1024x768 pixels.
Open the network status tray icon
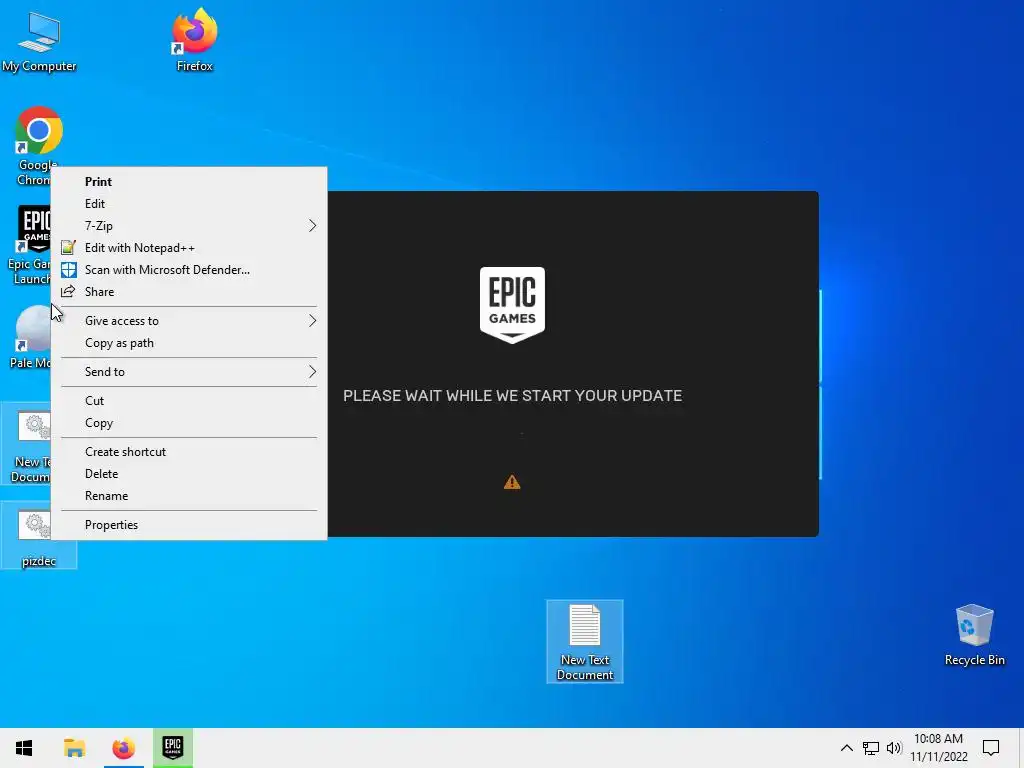(871, 748)
